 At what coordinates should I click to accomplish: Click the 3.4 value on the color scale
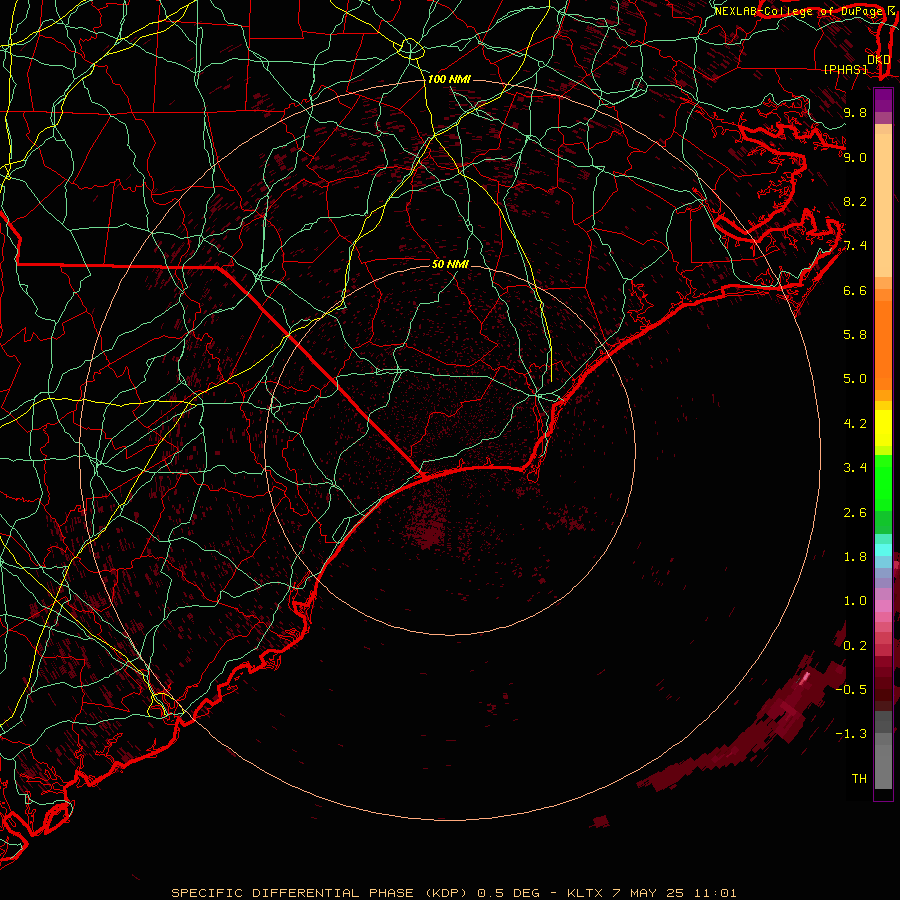(855, 468)
